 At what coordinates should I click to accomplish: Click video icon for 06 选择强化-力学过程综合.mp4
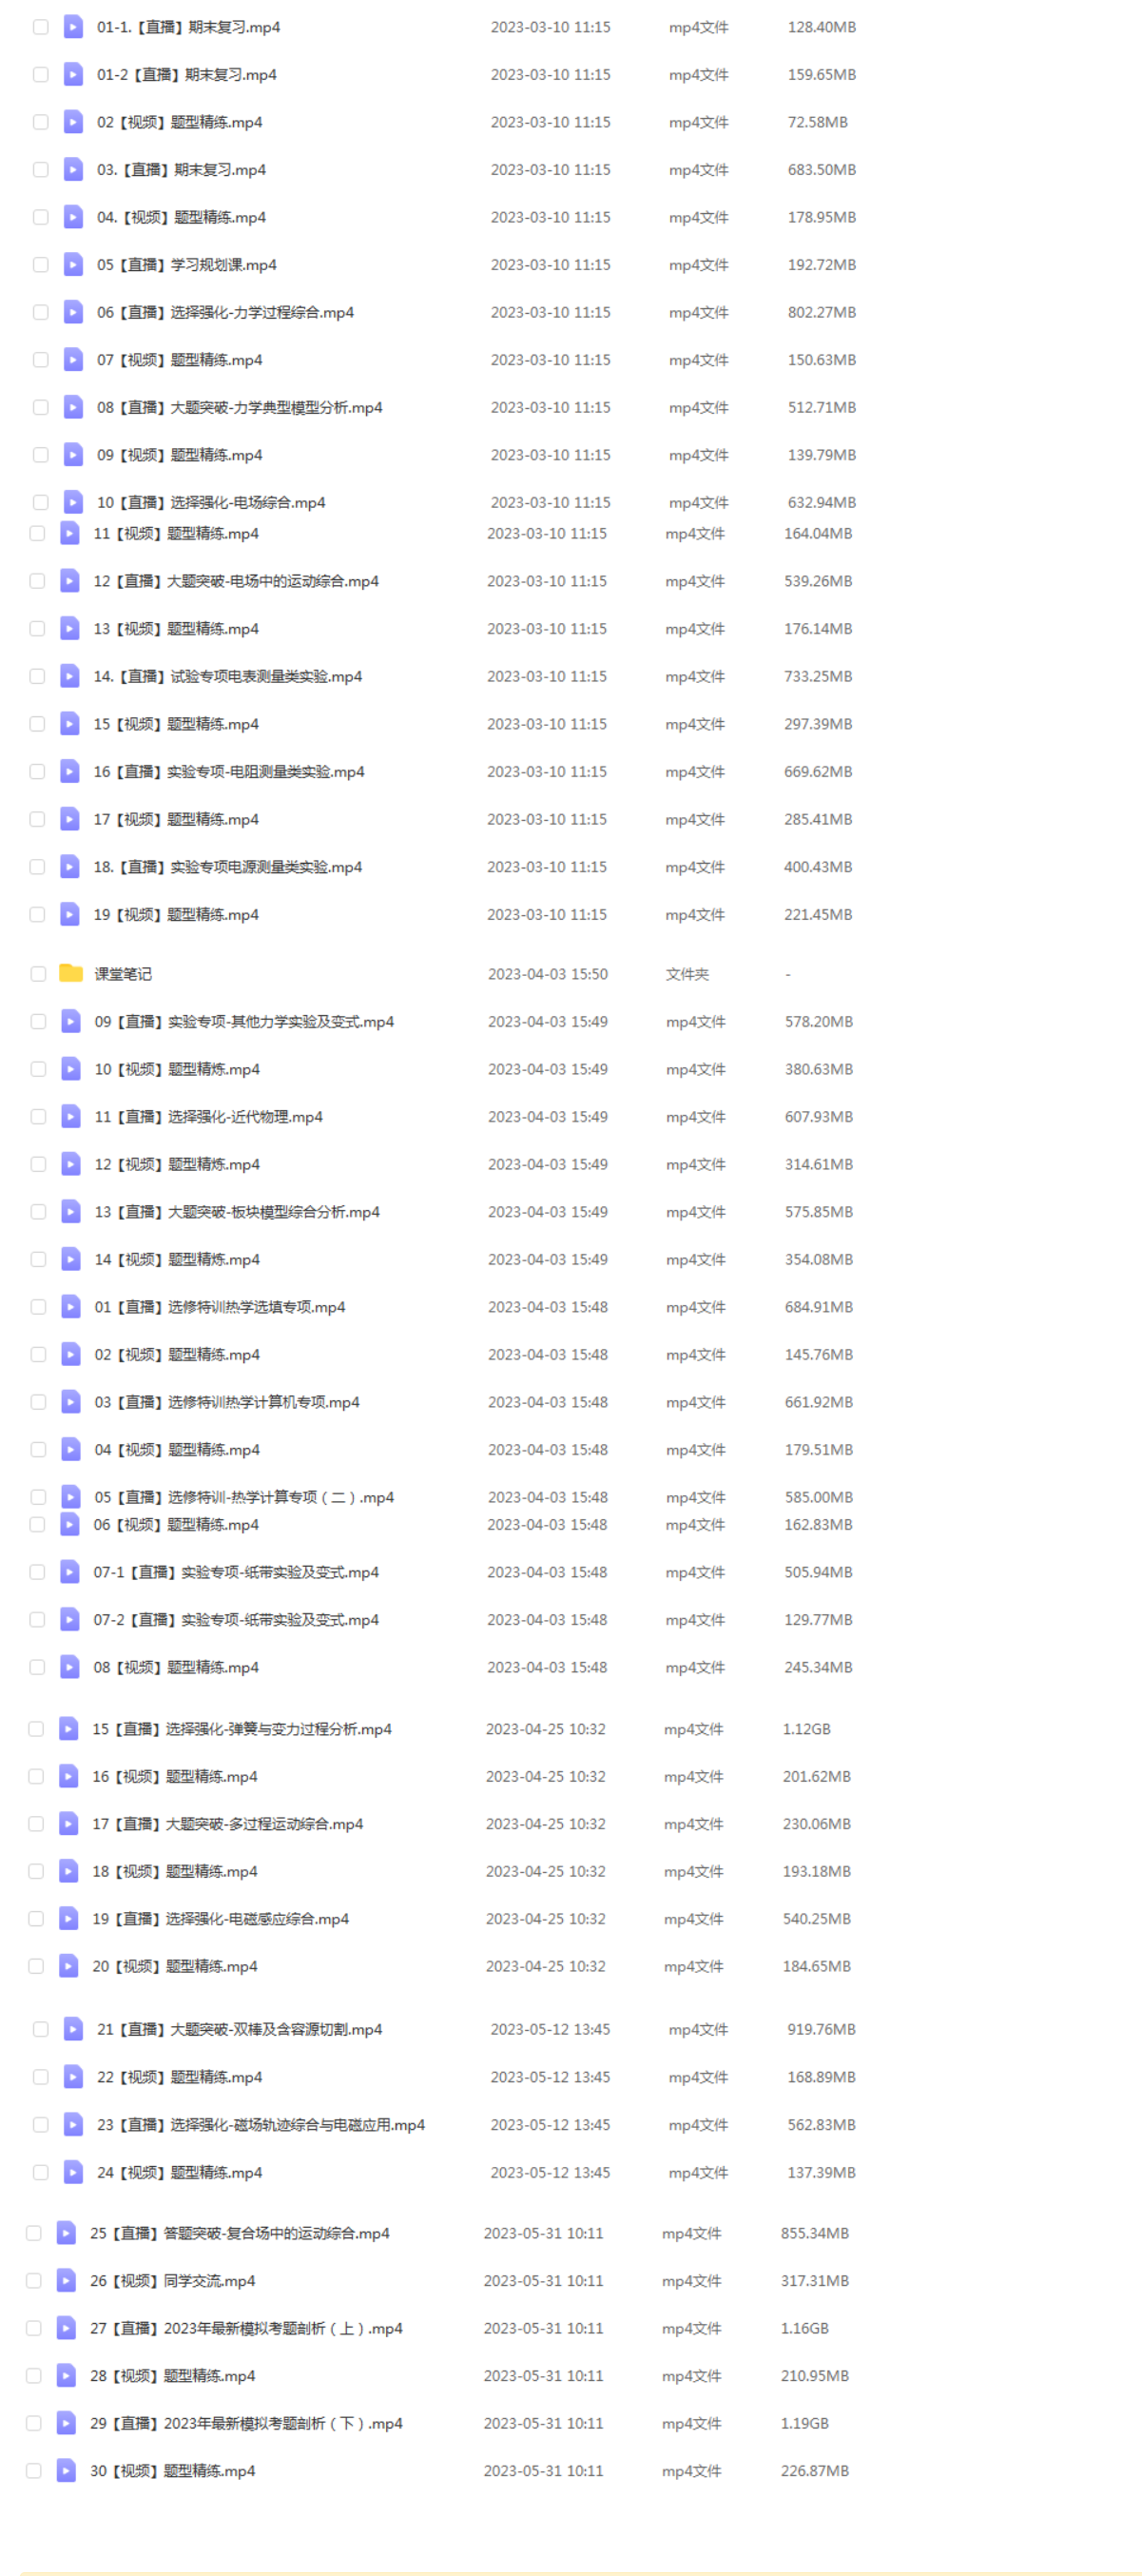click(73, 312)
